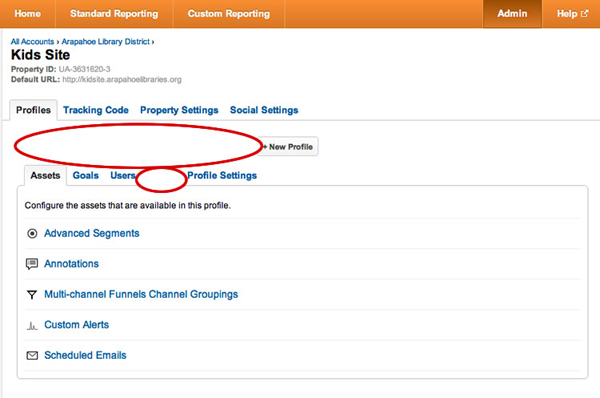Click the Custom Alerts chart icon
The image size is (600, 398).
tap(32, 326)
